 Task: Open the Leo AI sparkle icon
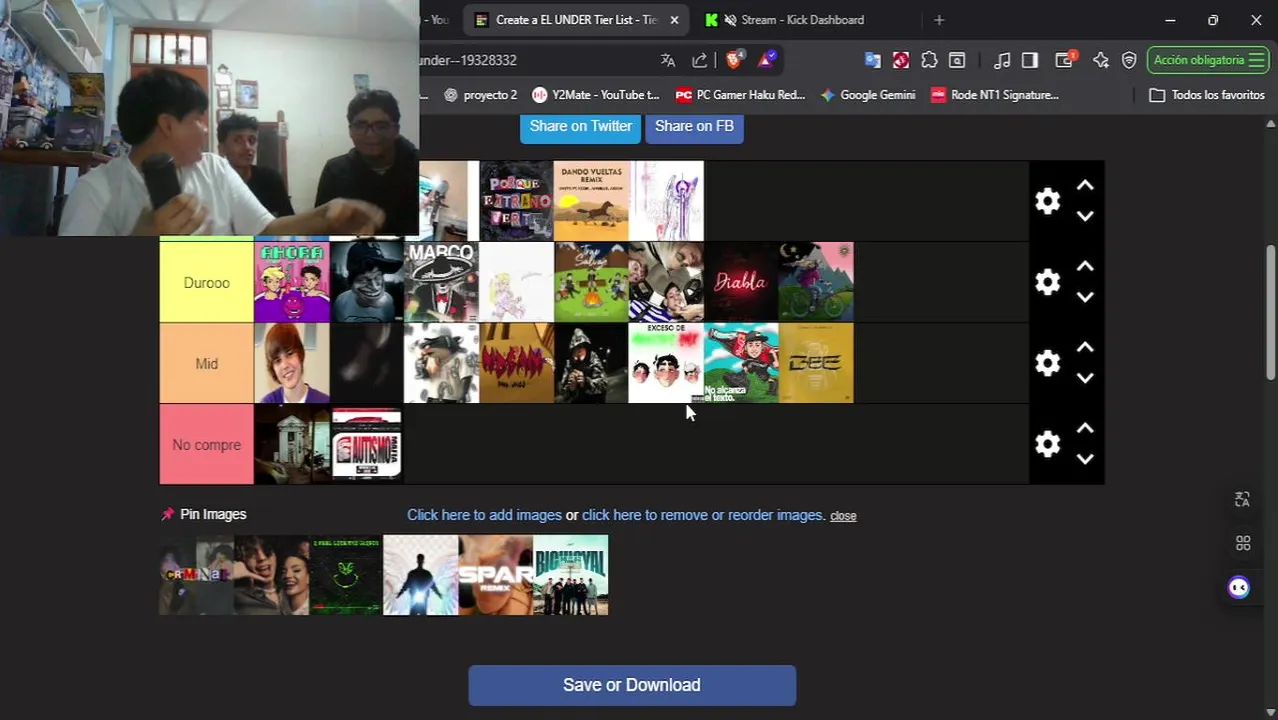[x=1101, y=60]
